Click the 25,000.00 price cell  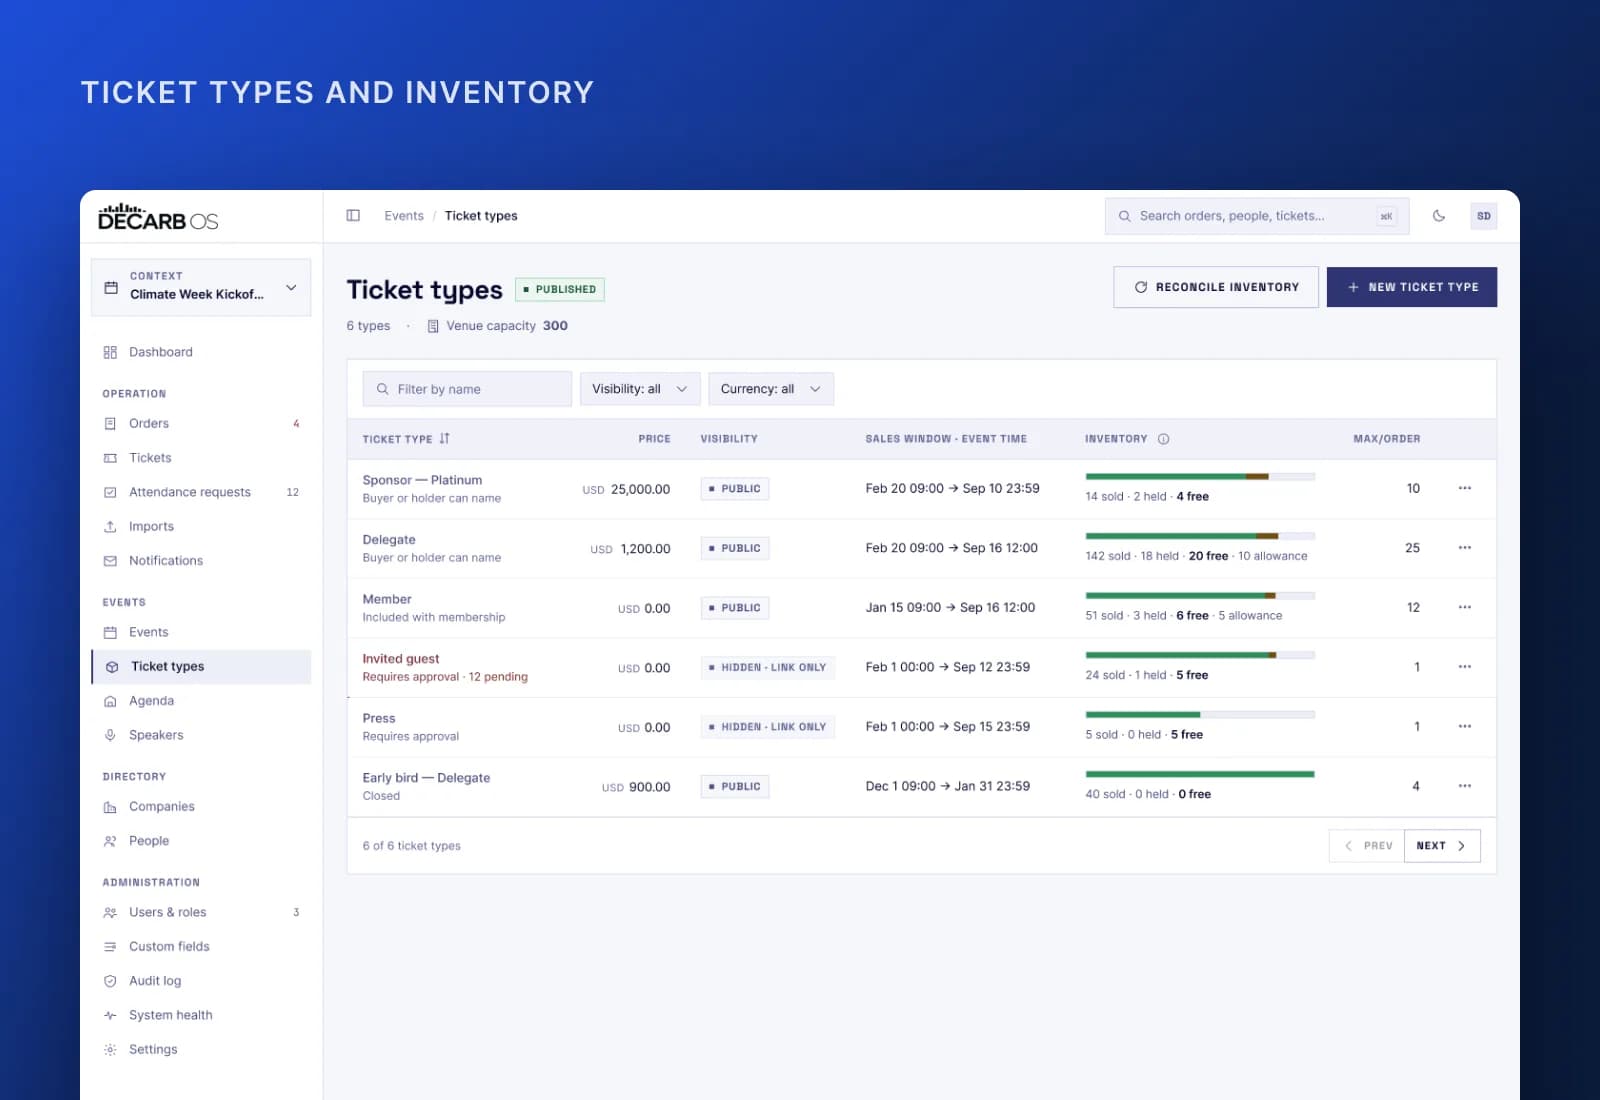[627, 489]
